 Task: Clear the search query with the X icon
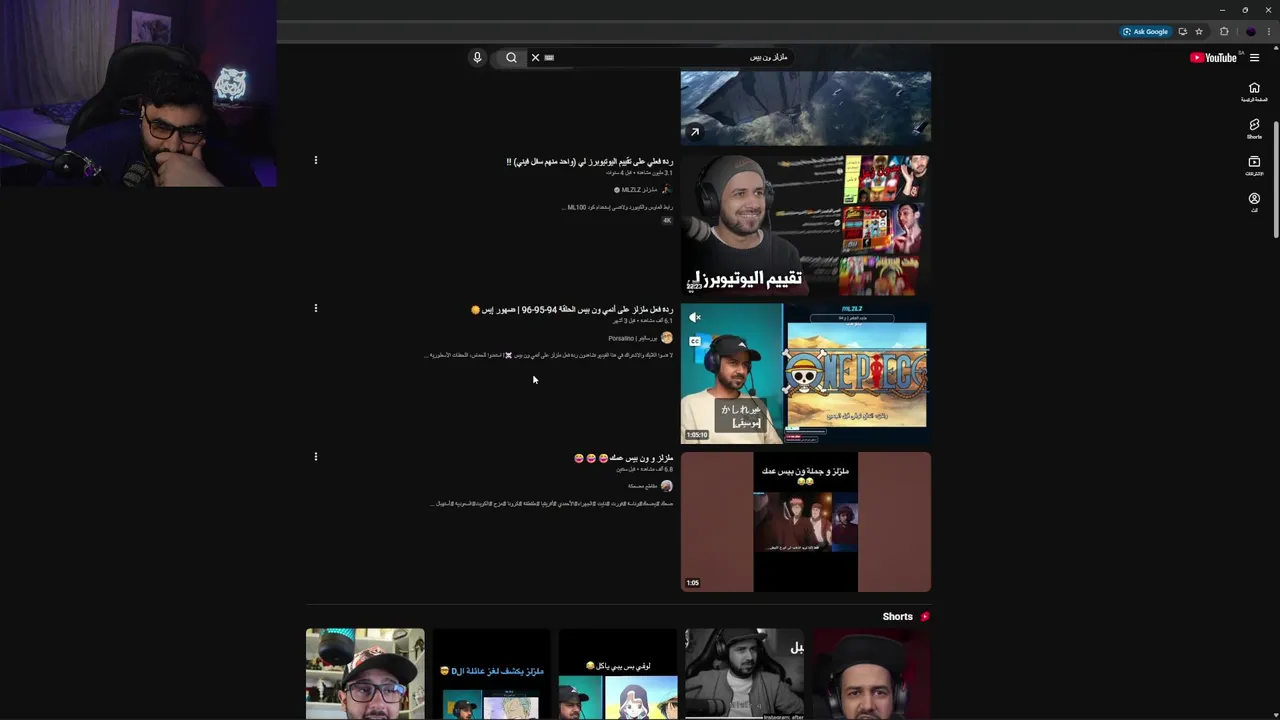[x=535, y=57]
